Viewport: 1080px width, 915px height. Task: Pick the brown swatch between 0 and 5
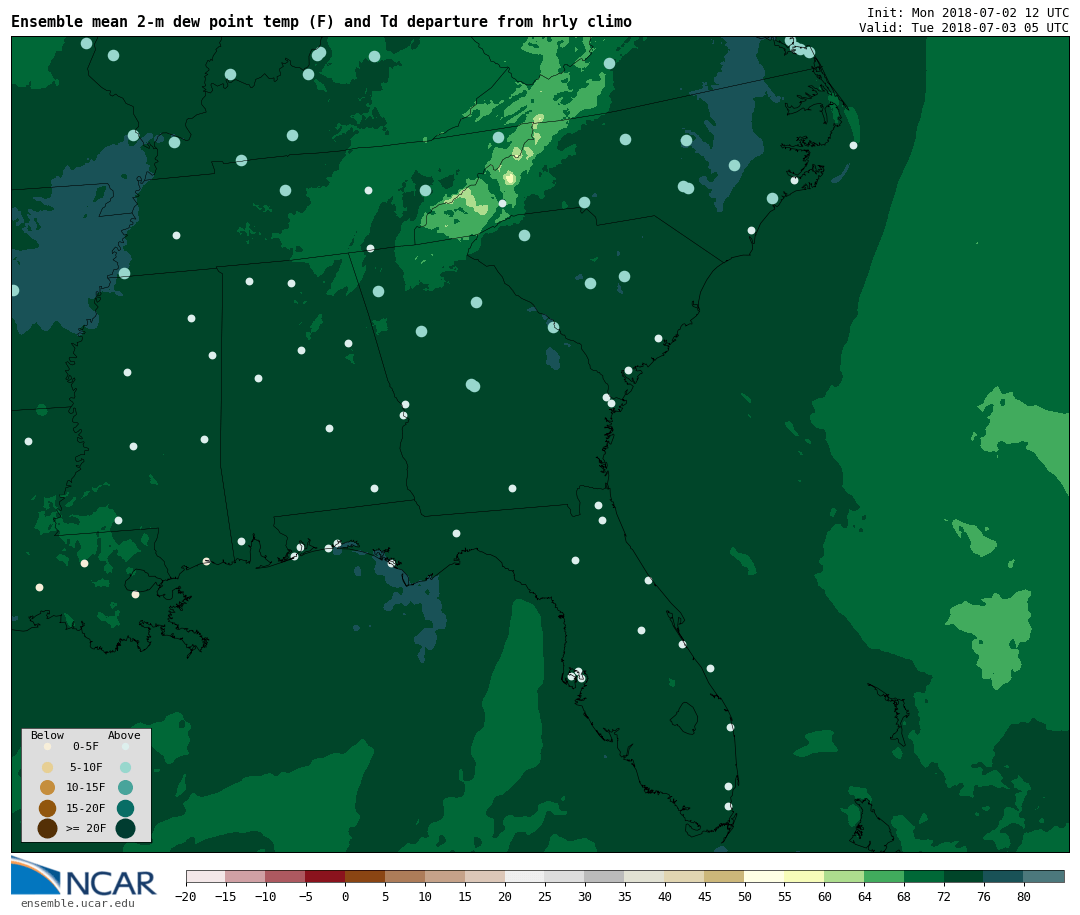click(x=365, y=876)
